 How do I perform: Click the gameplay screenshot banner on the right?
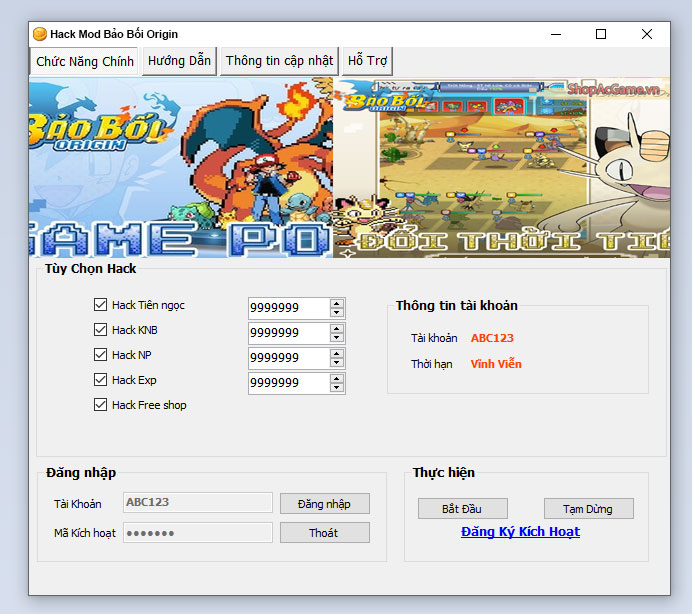click(x=502, y=168)
